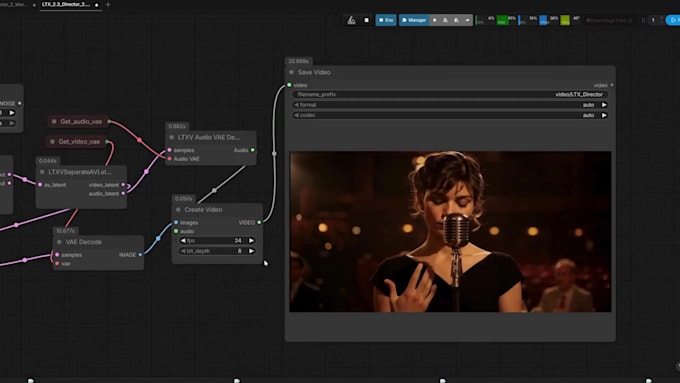Click the singer video preview in Save Video
This screenshot has height=383, width=680.
pos(450,231)
